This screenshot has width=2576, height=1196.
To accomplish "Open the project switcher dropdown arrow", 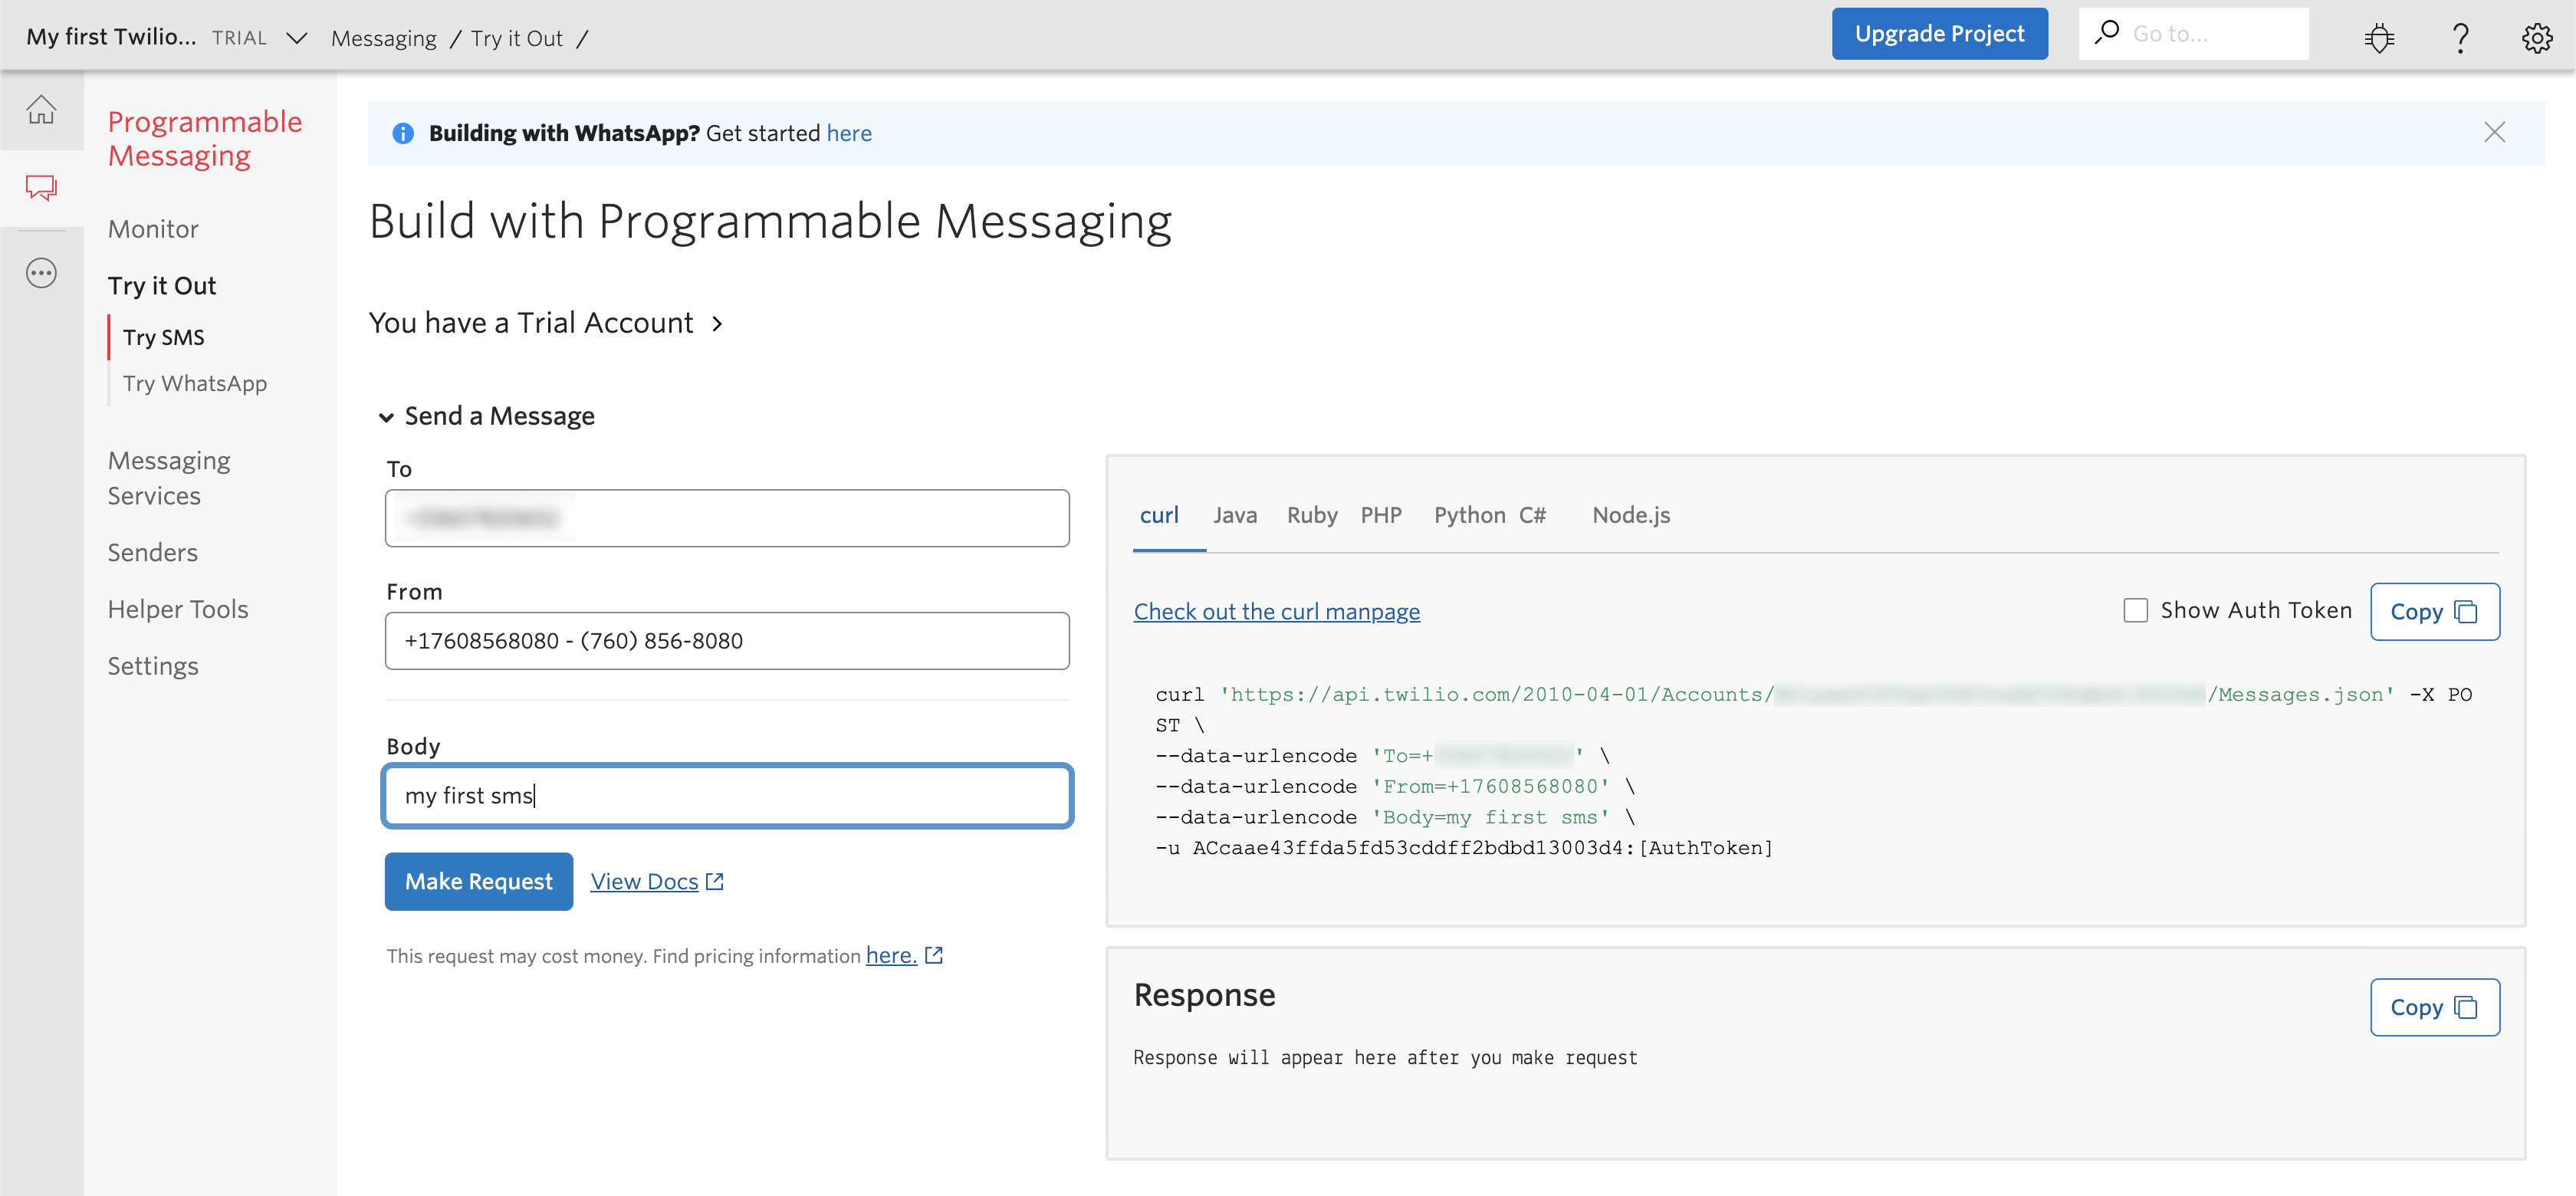I will tap(297, 38).
